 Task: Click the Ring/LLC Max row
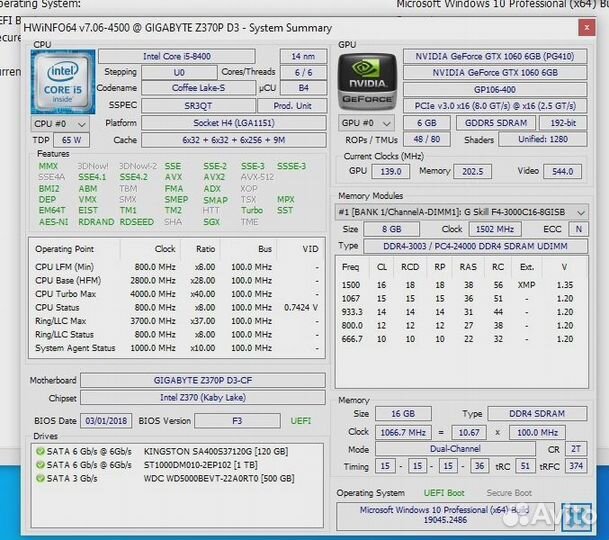click(x=177, y=321)
